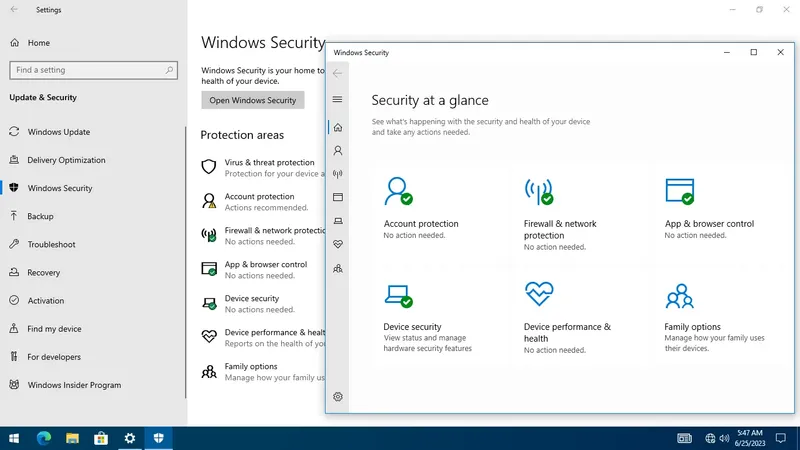The image size is (800, 450).
Task: Switch to Windows Security in taskbar
Action: click(x=159, y=438)
